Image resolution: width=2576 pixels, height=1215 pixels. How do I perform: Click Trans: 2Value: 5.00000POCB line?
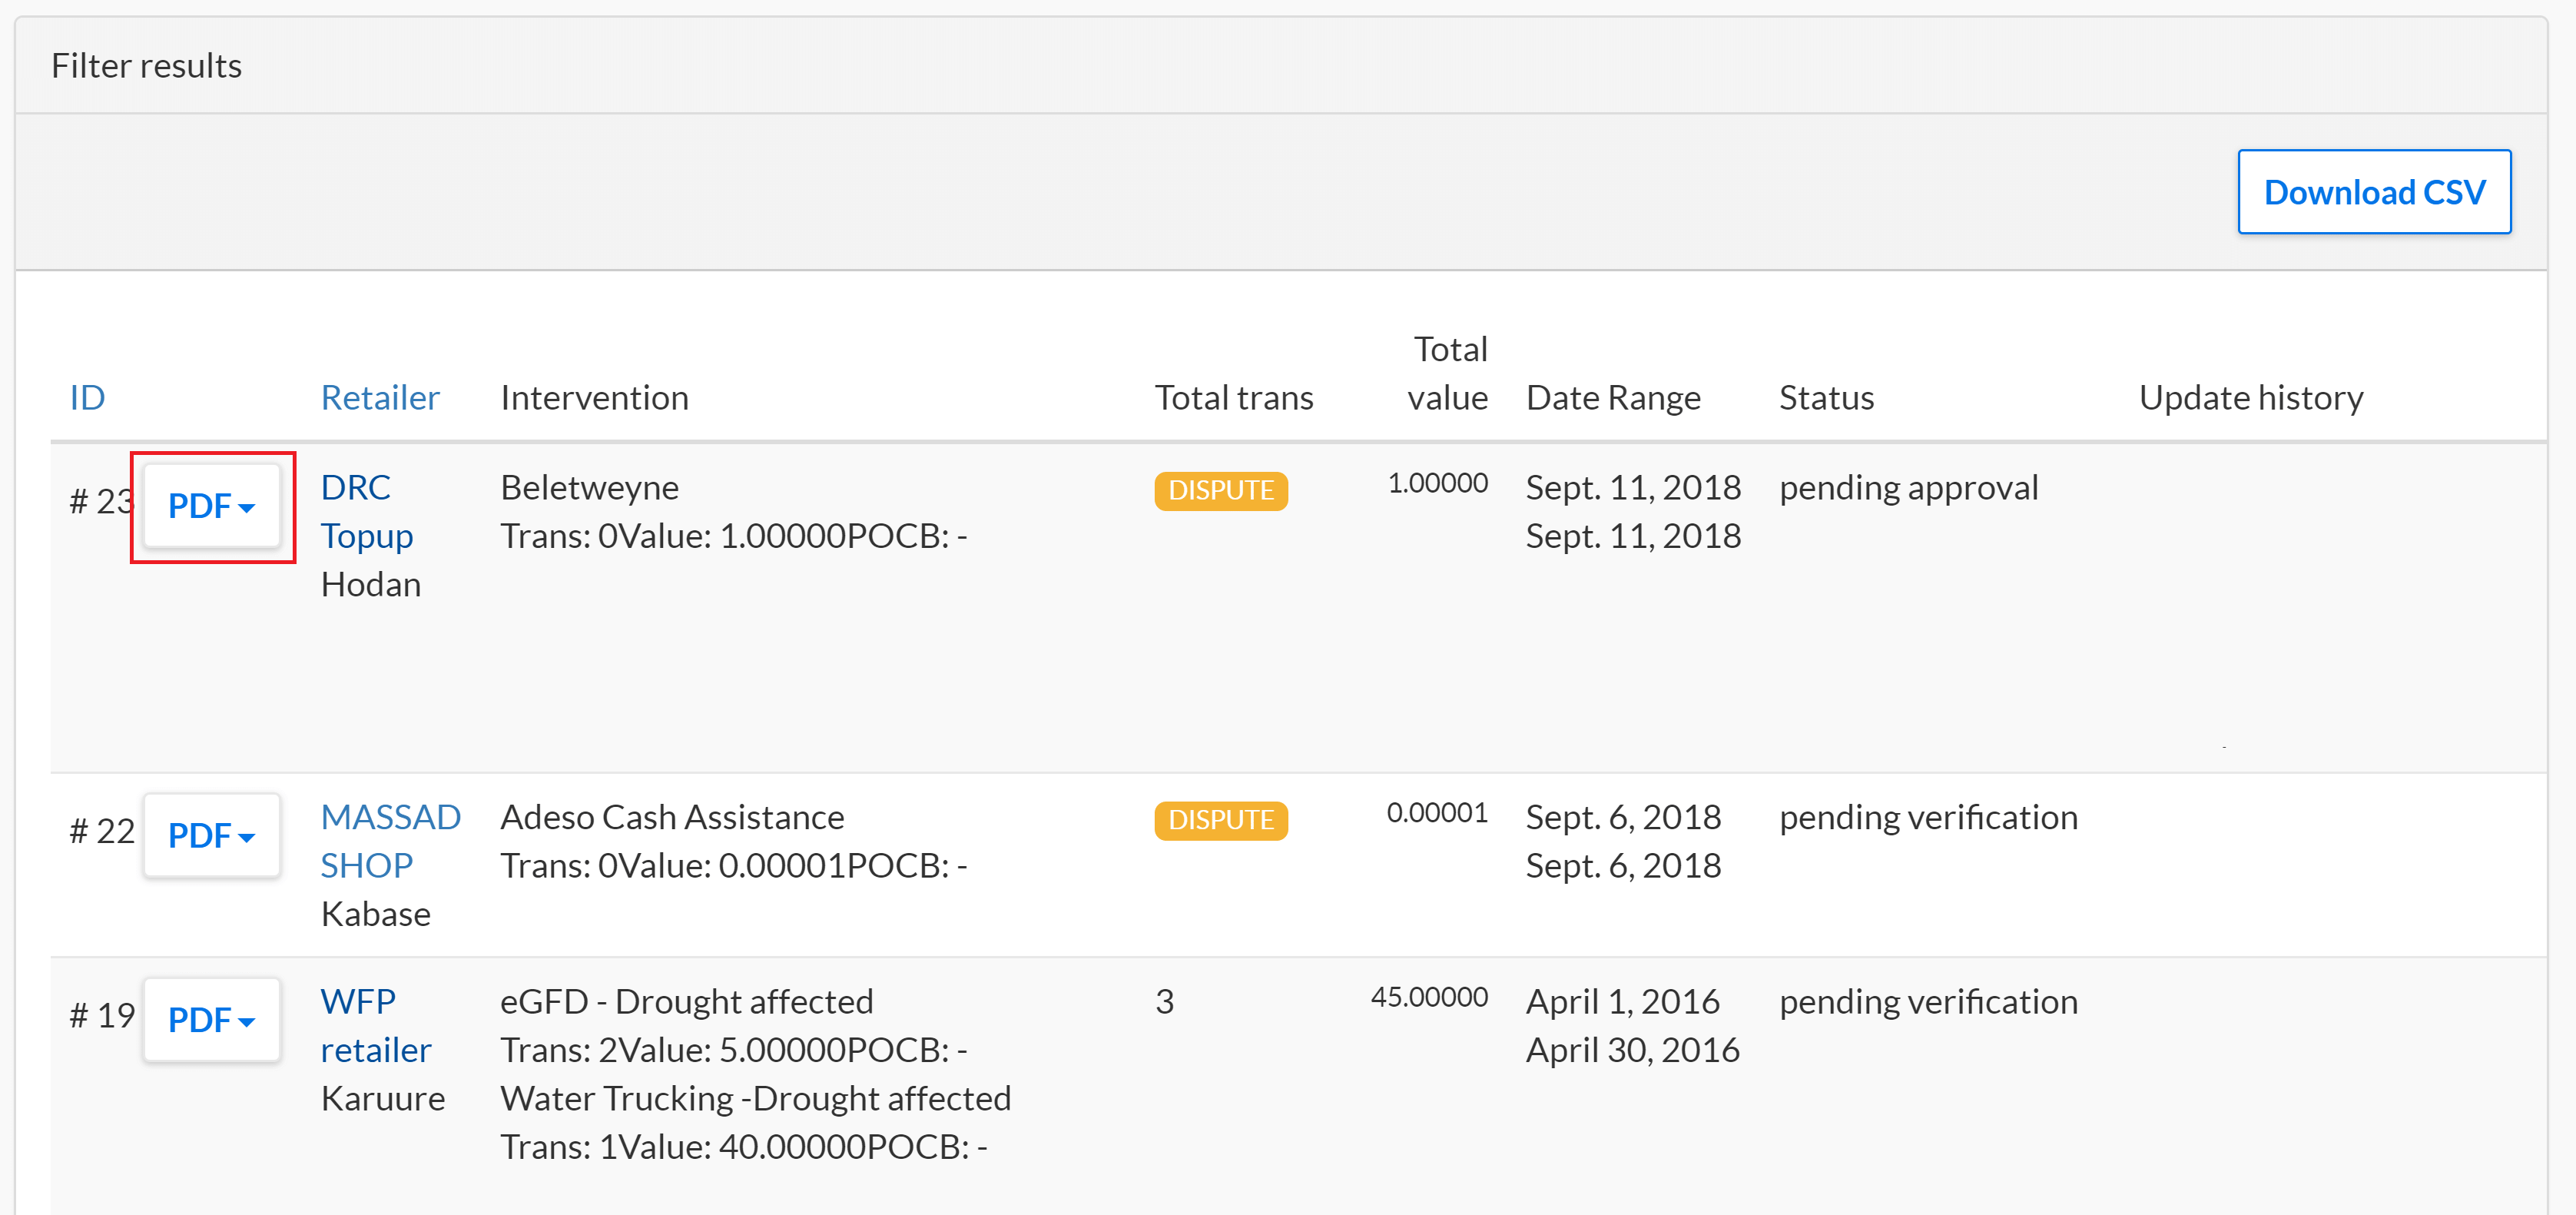point(733,1051)
